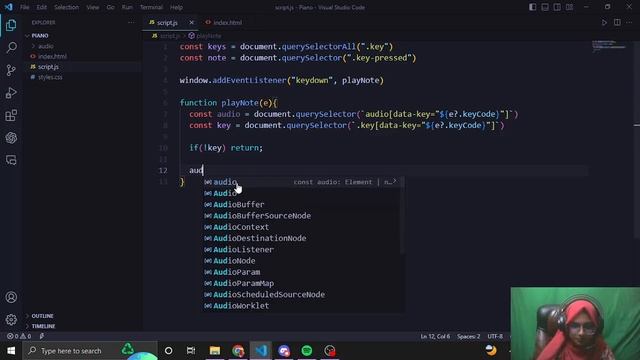Open the ChatGPT extension icon in activity bar

pos(11,138)
